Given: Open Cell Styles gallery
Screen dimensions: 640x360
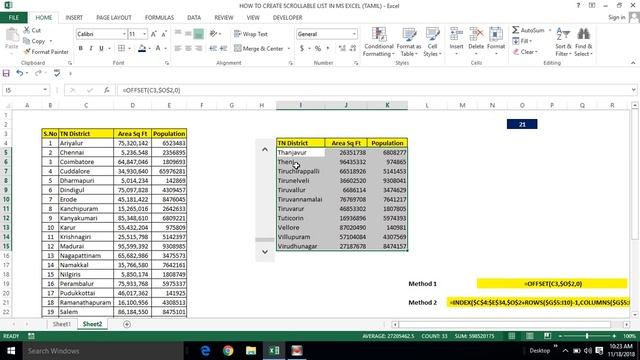Looking at the screenshot, I should 432,42.
